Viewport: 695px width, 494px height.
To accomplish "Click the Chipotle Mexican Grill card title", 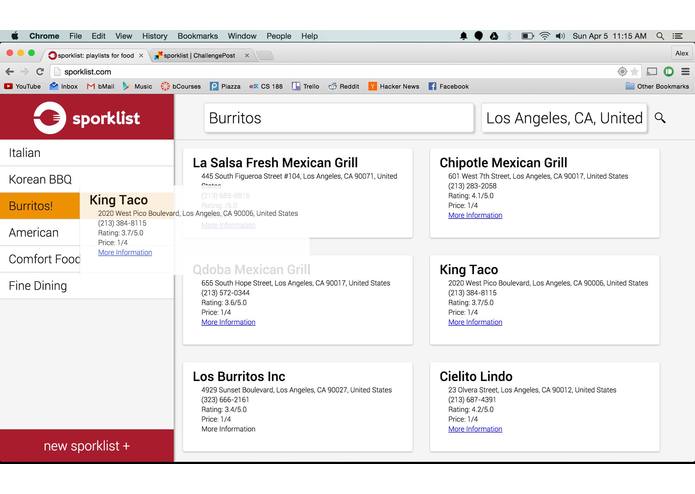I will point(504,163).
